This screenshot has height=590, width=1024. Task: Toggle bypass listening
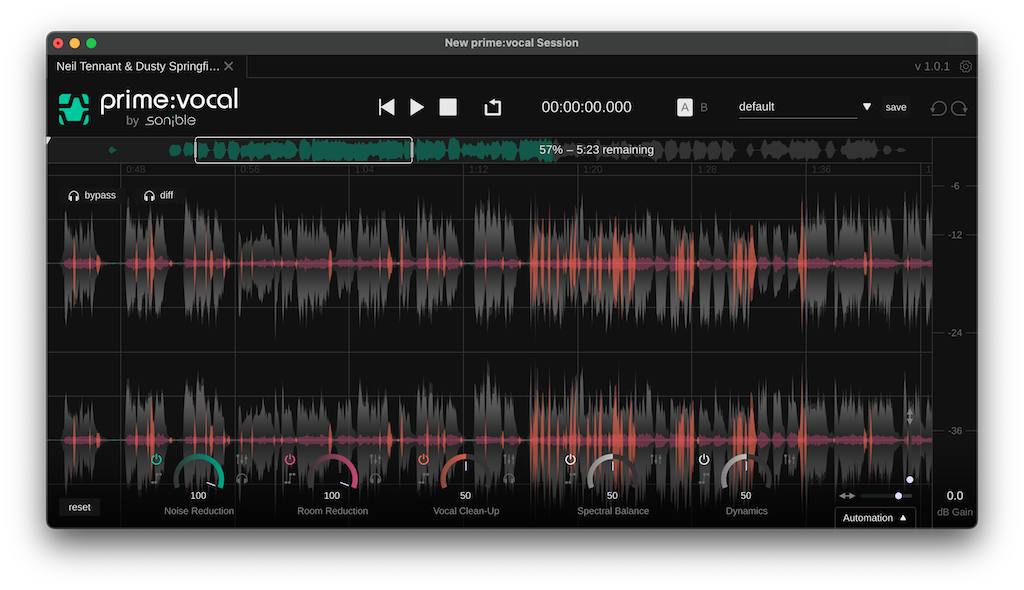click(x=92, y=195)
